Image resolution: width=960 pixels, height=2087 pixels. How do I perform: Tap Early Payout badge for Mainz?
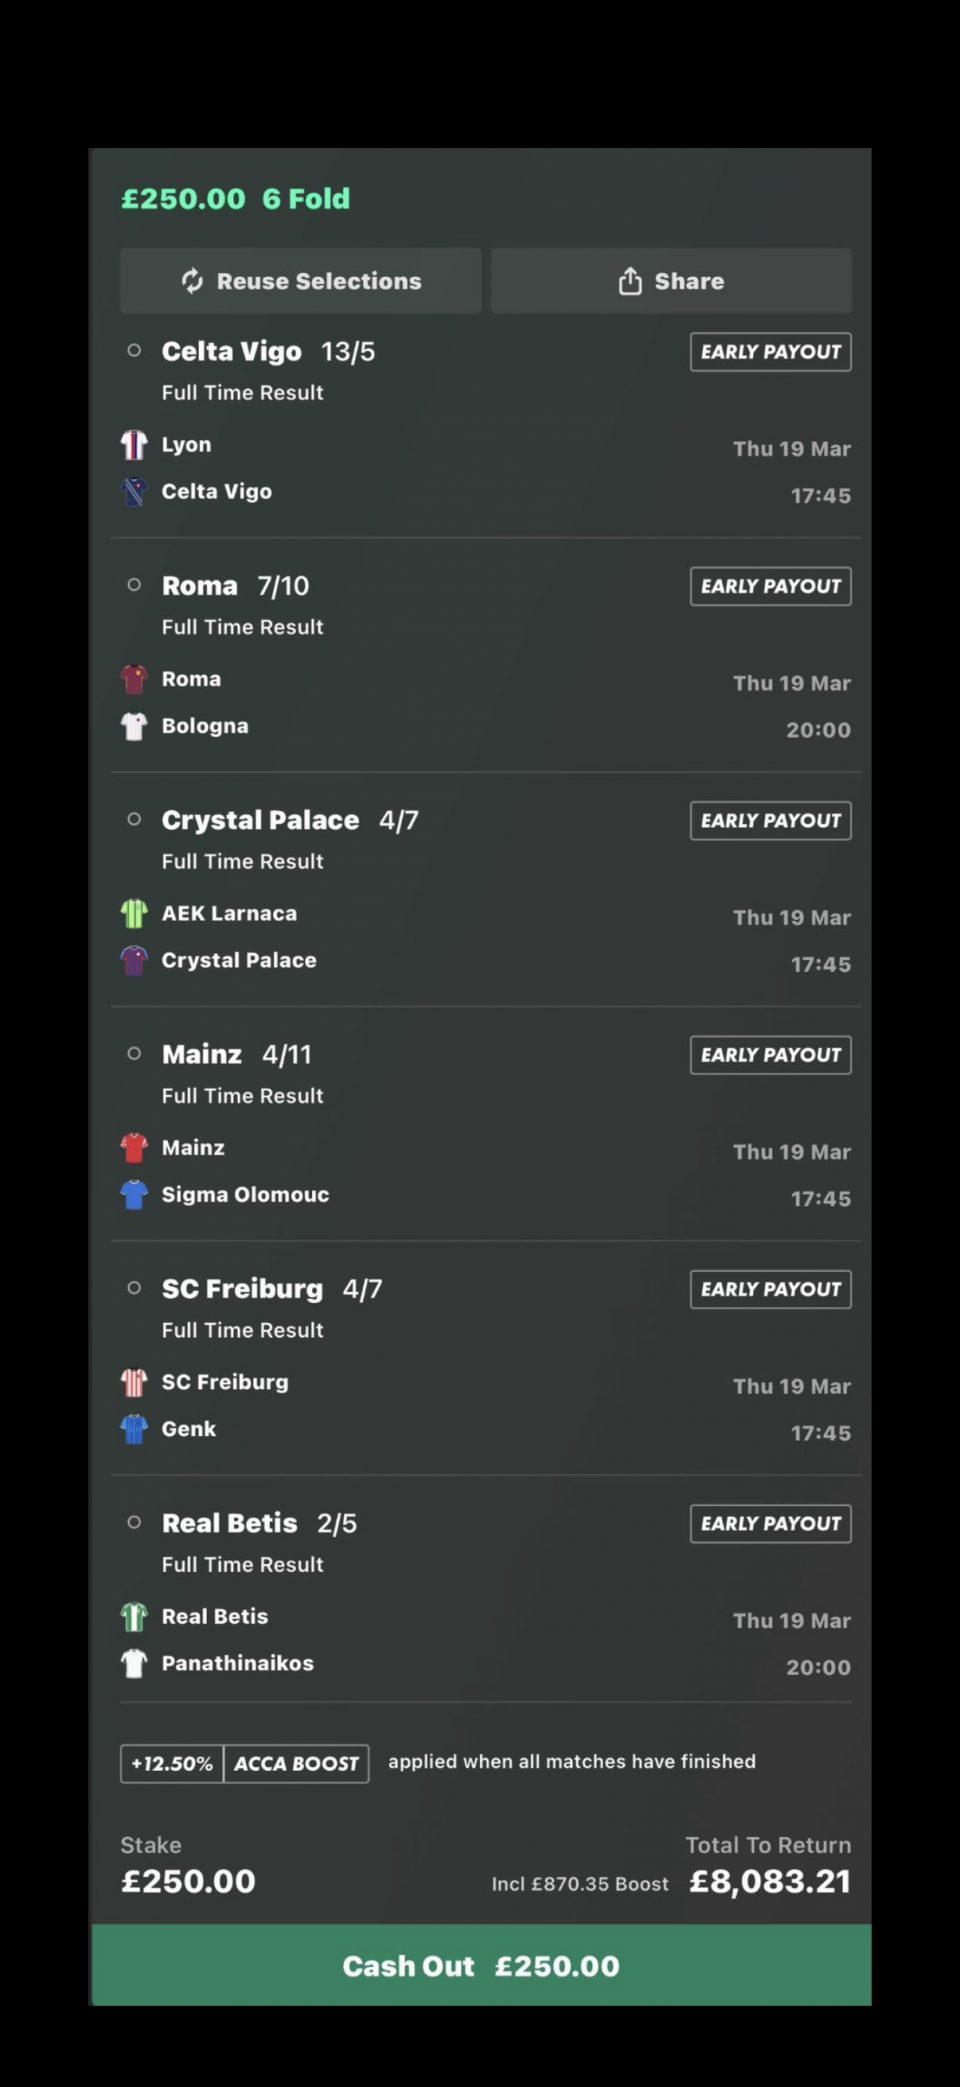[770, 1055]
